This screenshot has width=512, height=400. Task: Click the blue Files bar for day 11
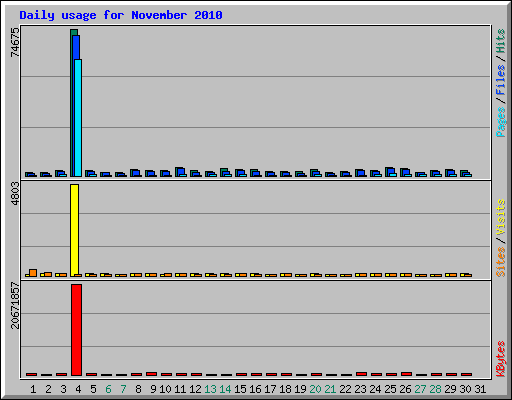[x=181, y=172]
